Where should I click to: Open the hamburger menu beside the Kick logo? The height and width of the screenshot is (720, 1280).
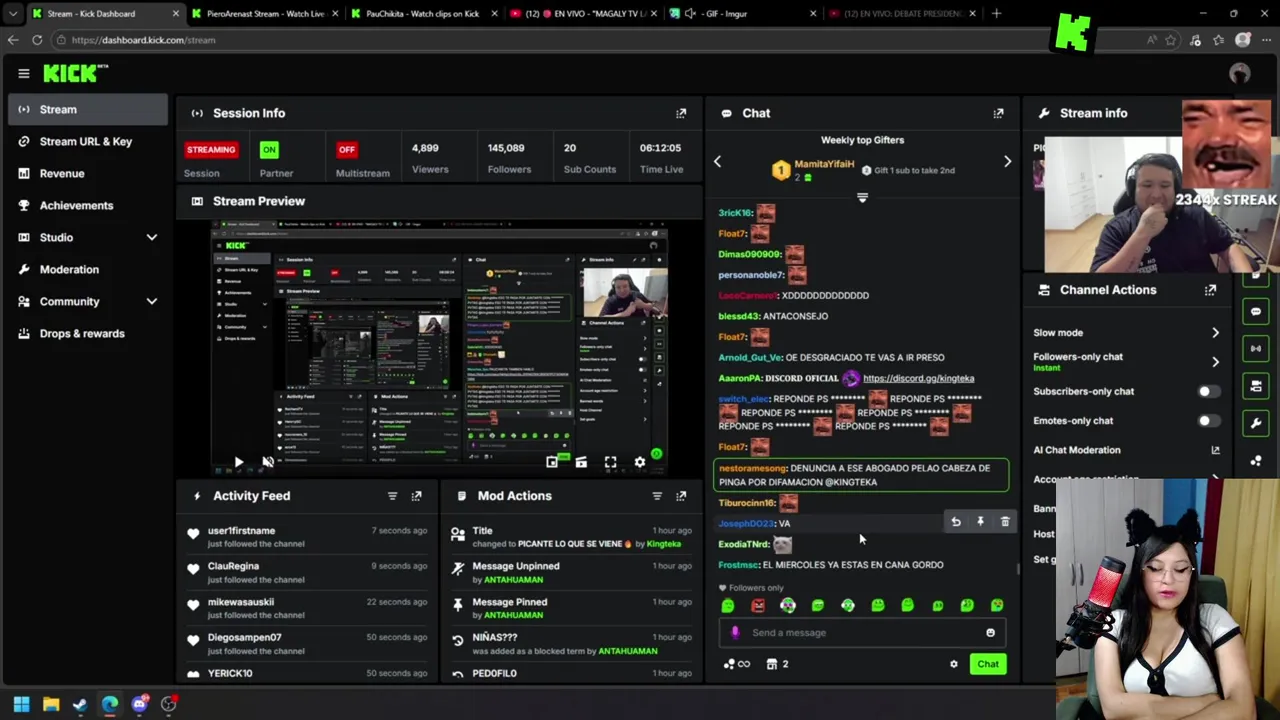[x=24, y=73]
